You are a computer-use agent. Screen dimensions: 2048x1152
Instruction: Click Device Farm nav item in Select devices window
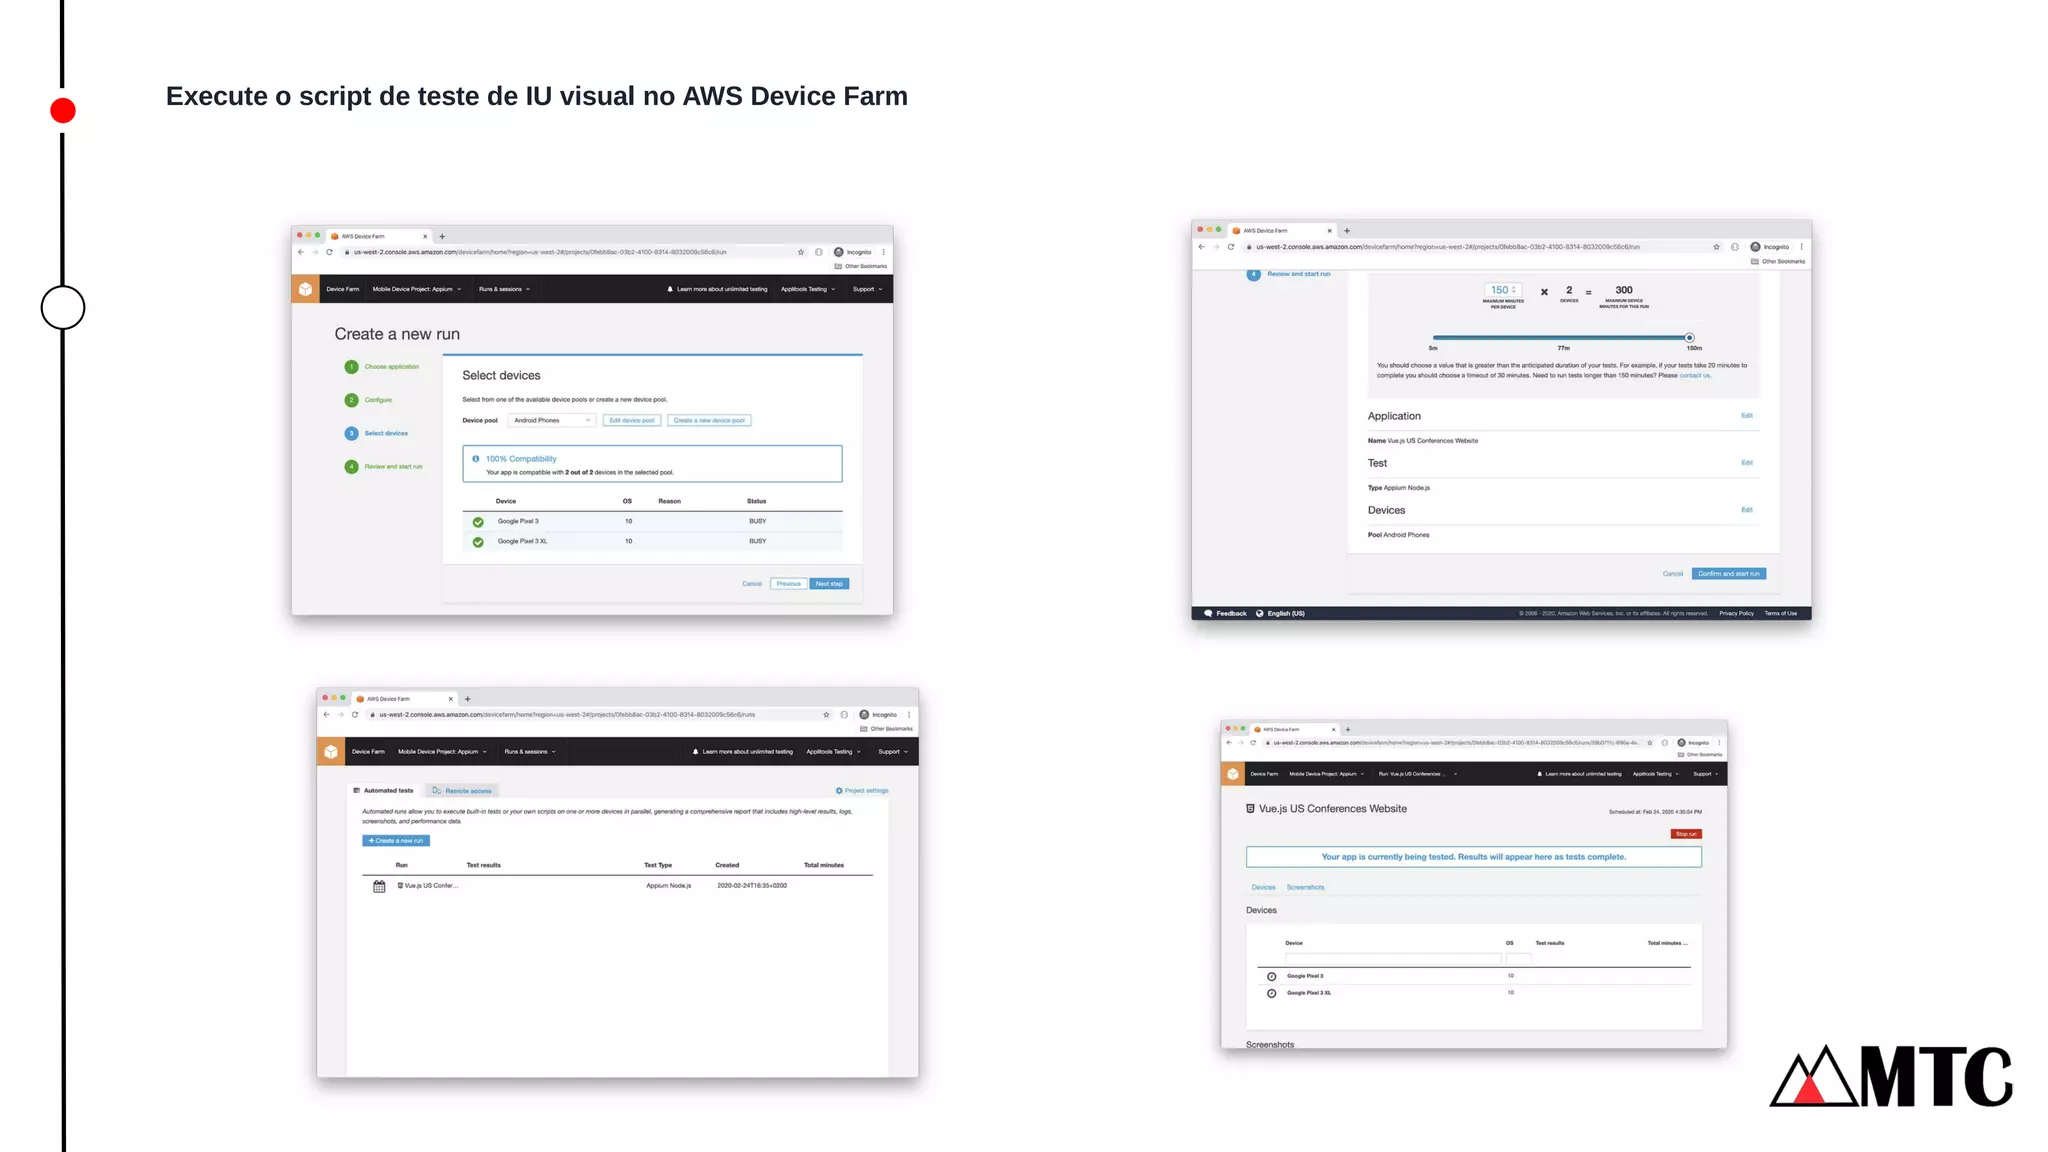click(x=343, y=289)
